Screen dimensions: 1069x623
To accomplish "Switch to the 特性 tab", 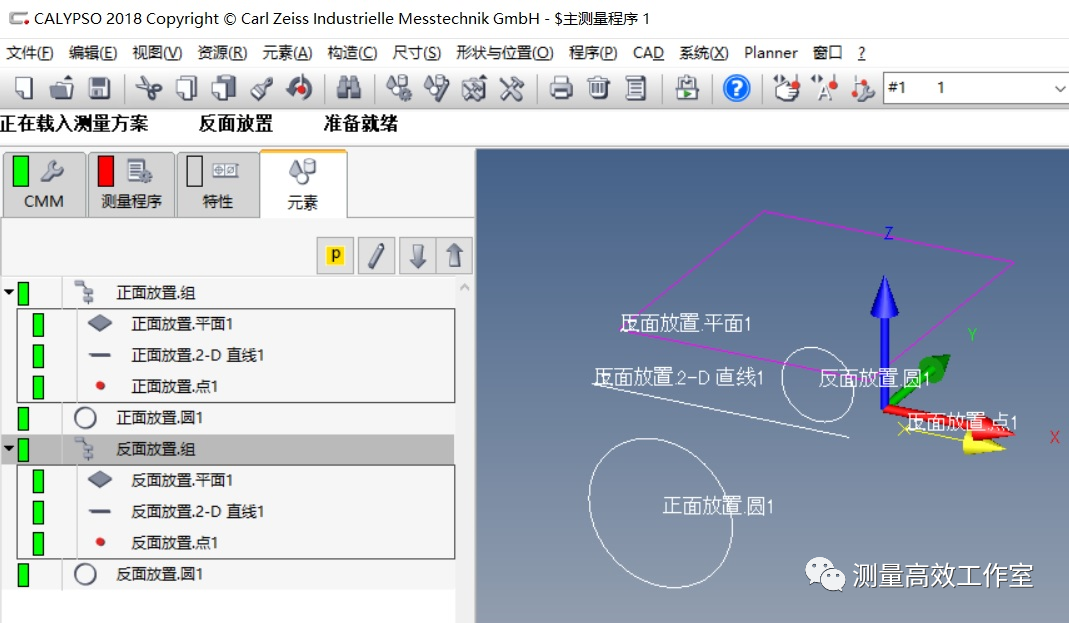I will click(x=217, y=184).
